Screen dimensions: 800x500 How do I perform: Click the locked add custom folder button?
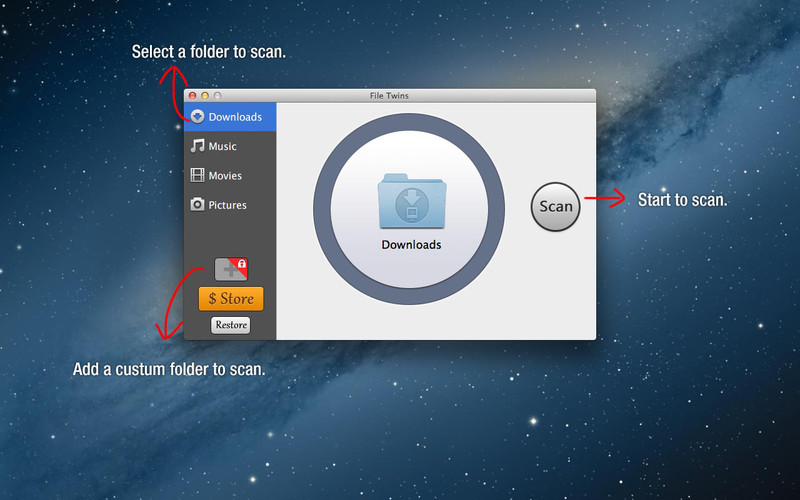(231, 269)
